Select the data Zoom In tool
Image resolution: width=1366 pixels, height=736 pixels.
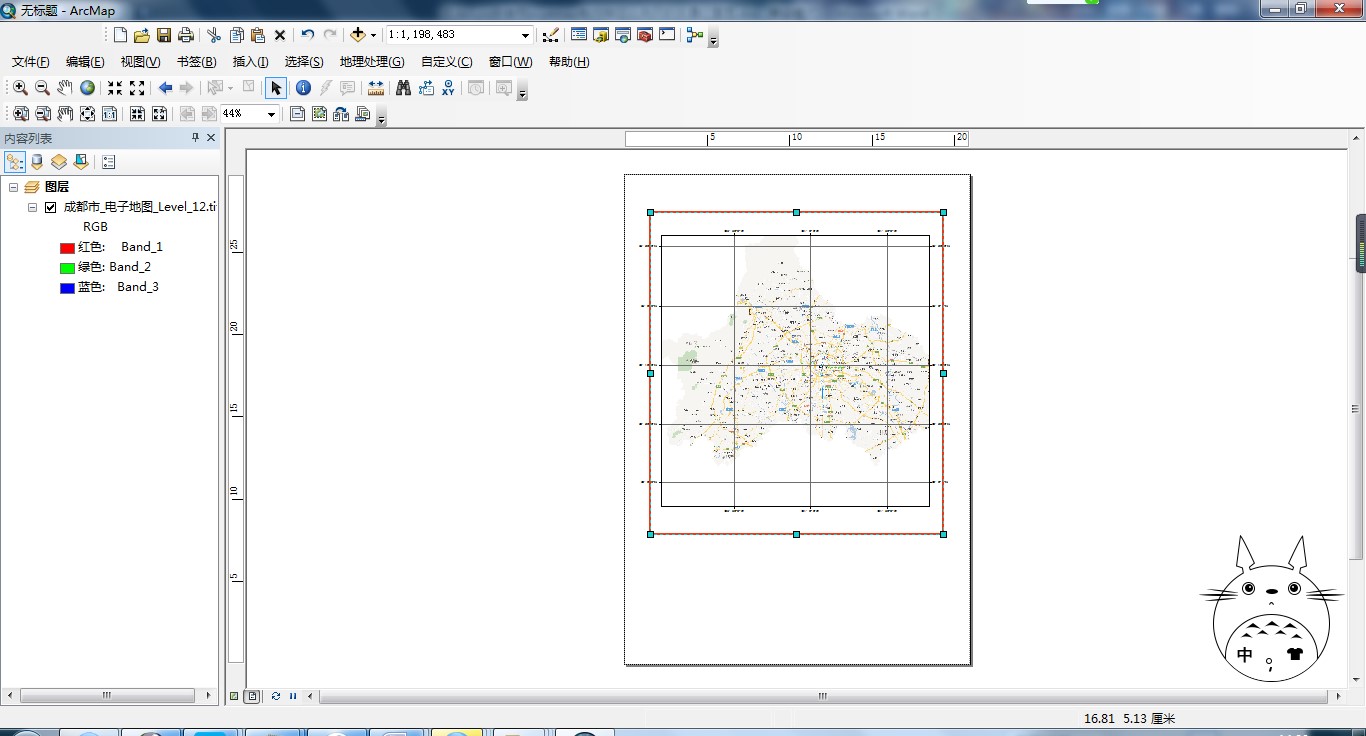click(20, 88)
